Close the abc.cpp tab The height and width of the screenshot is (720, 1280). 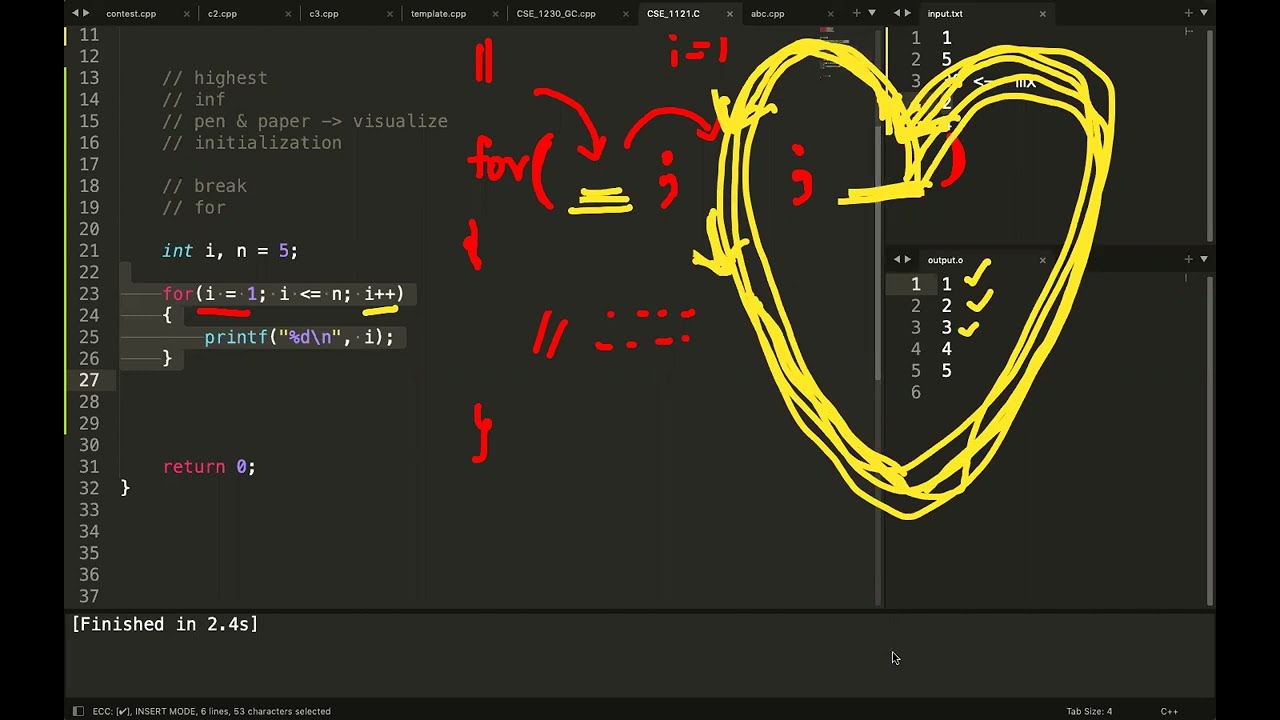click(x=830, y=14)
